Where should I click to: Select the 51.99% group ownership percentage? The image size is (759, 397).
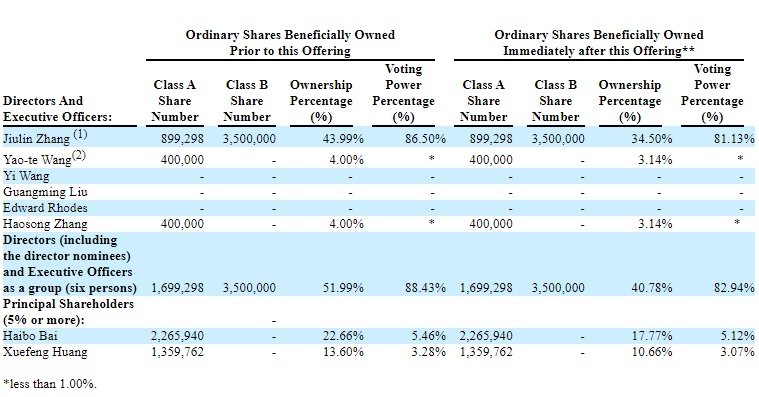(x=343, y=288)
